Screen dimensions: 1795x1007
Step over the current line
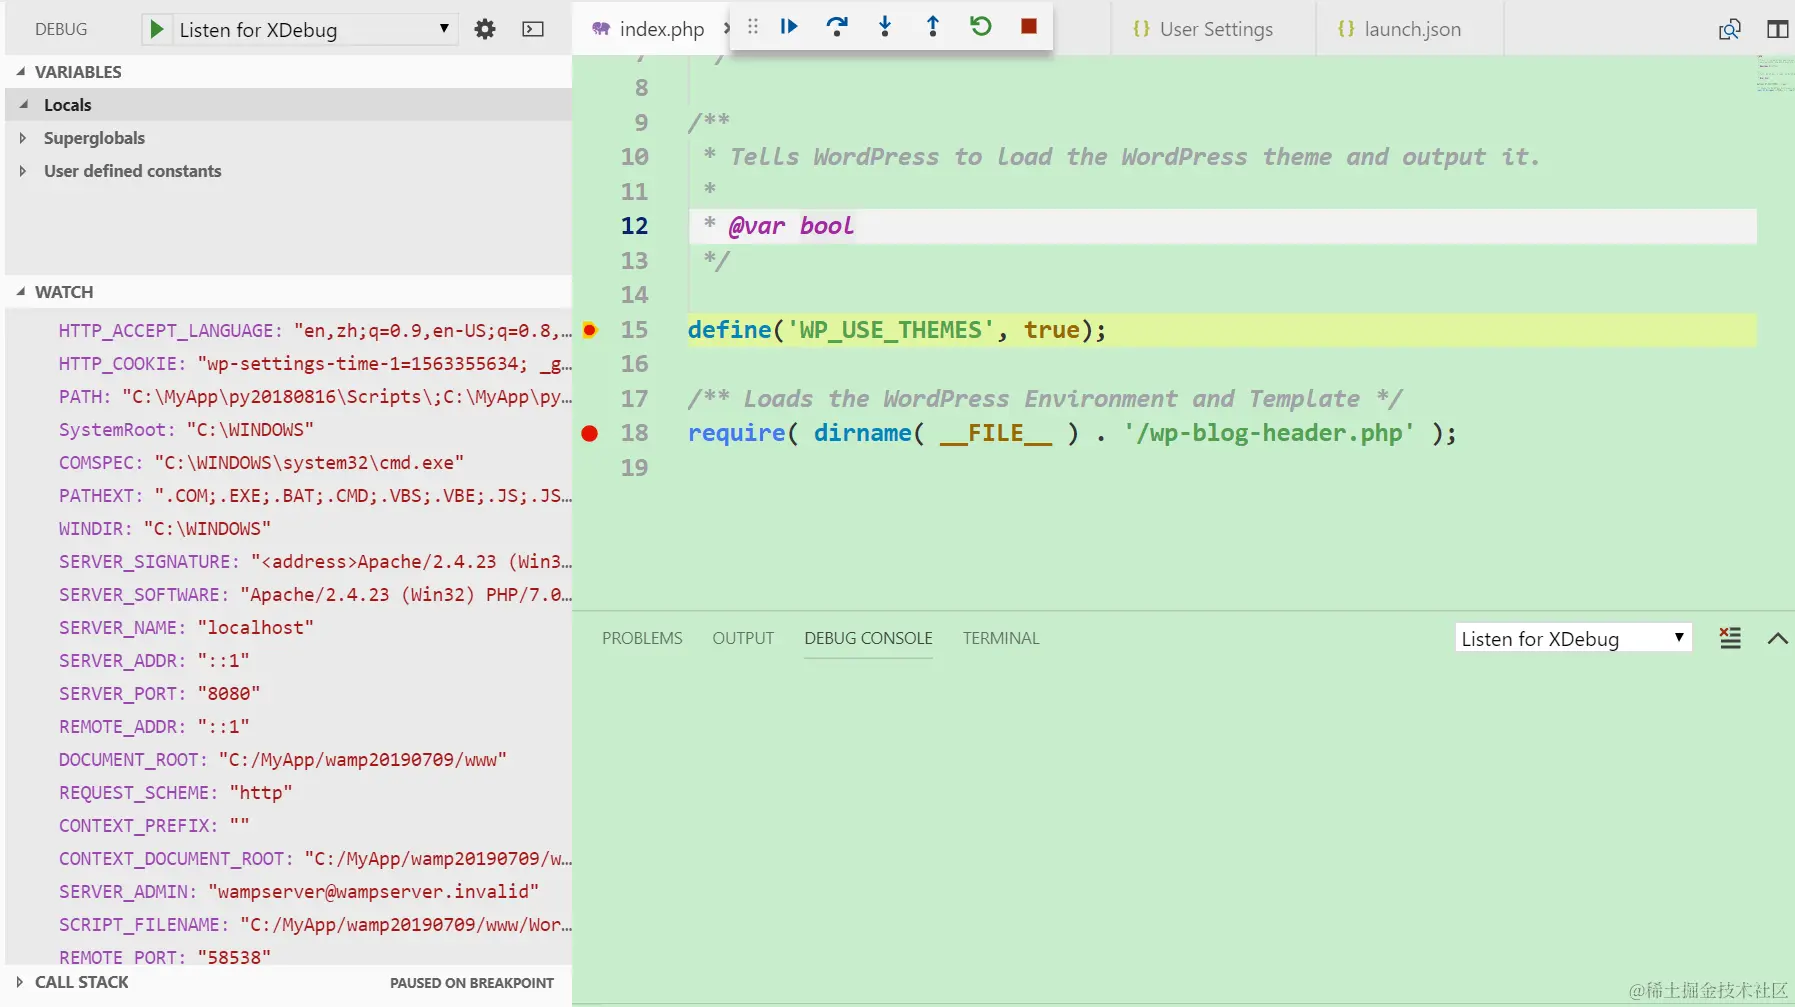click(837, 26)
